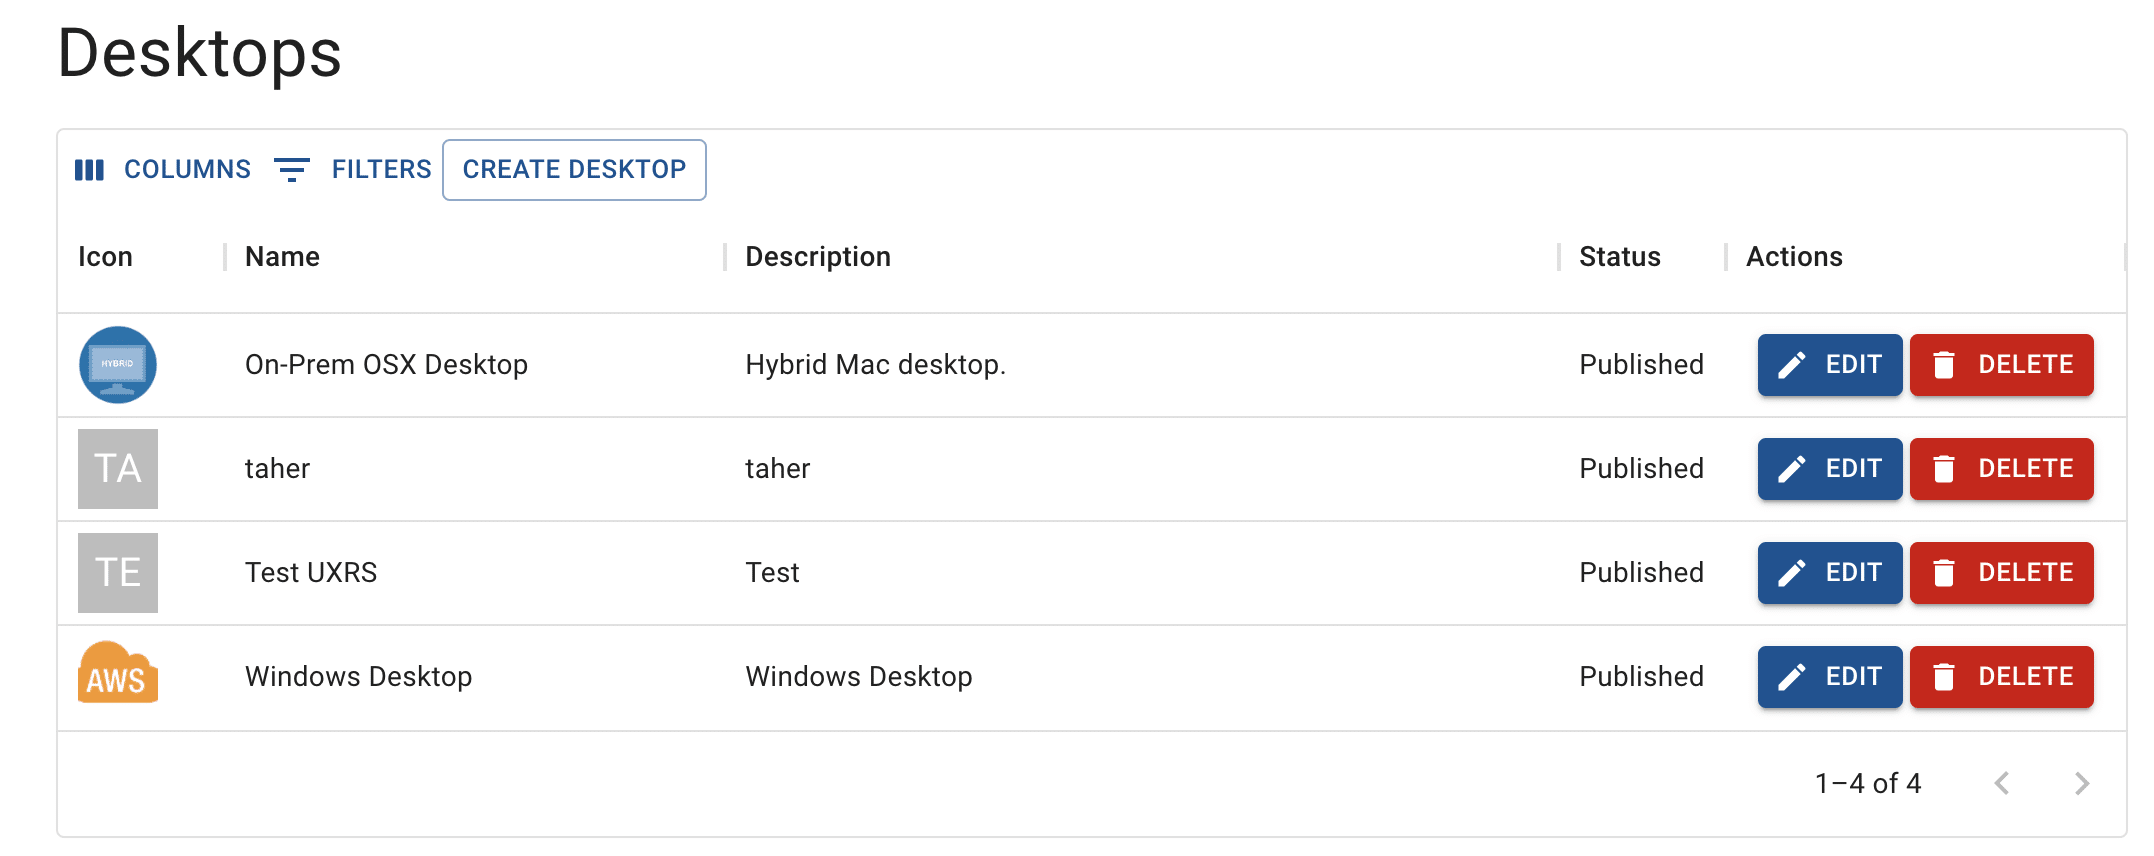This screenshot has height=856, width=2154.
Task: Edit the On-Prem OSX Desktop entry
Action: [1830, 365]
